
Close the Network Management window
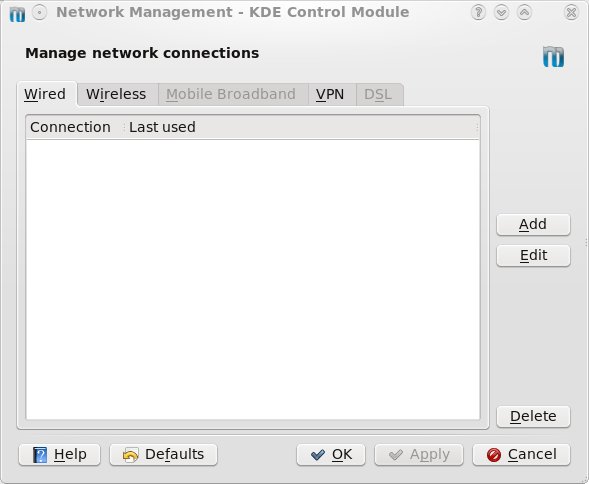pos(571,12)
